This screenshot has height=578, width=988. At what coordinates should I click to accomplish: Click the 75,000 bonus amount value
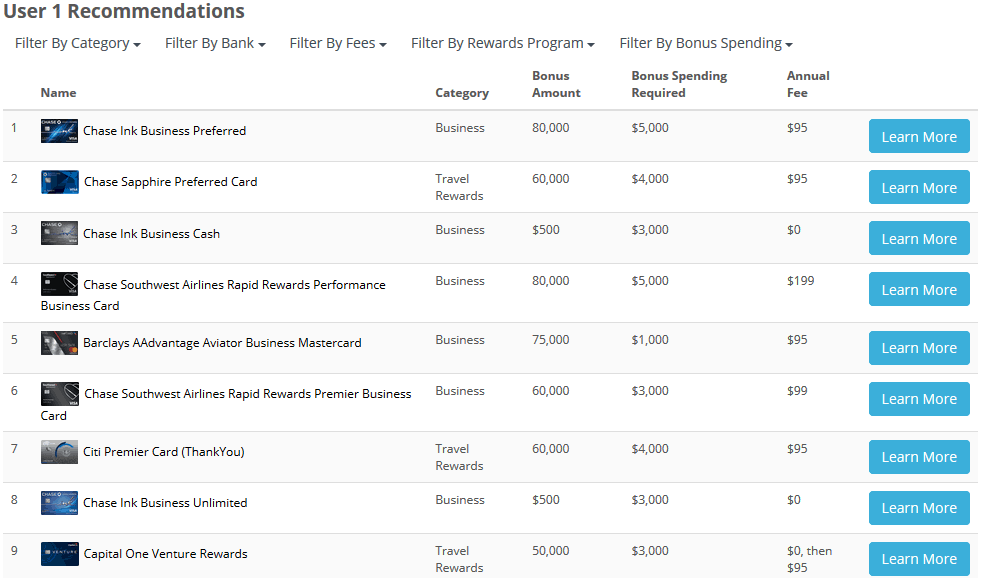550,340
